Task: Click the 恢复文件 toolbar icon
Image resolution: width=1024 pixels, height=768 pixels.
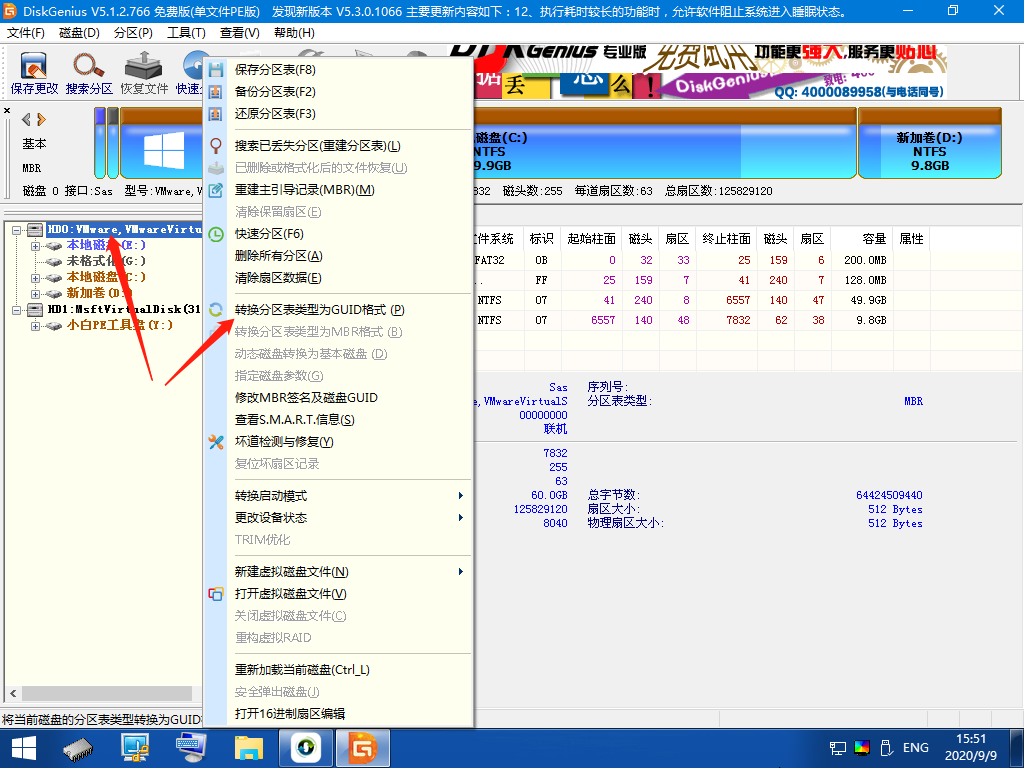Action: click(144, 72)
